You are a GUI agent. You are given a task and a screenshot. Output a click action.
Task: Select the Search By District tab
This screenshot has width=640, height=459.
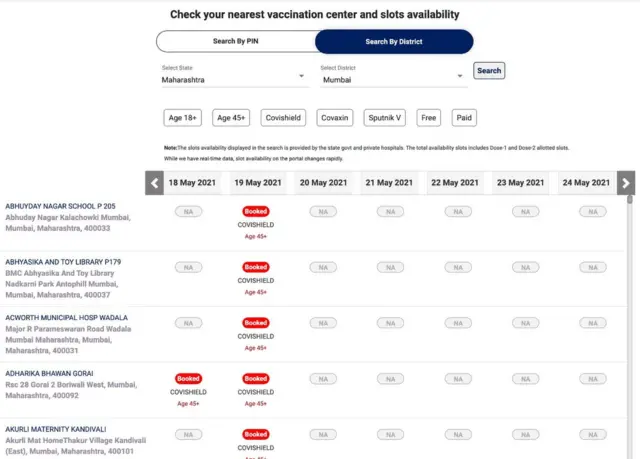pyautogui.click(x=394, y=41)
